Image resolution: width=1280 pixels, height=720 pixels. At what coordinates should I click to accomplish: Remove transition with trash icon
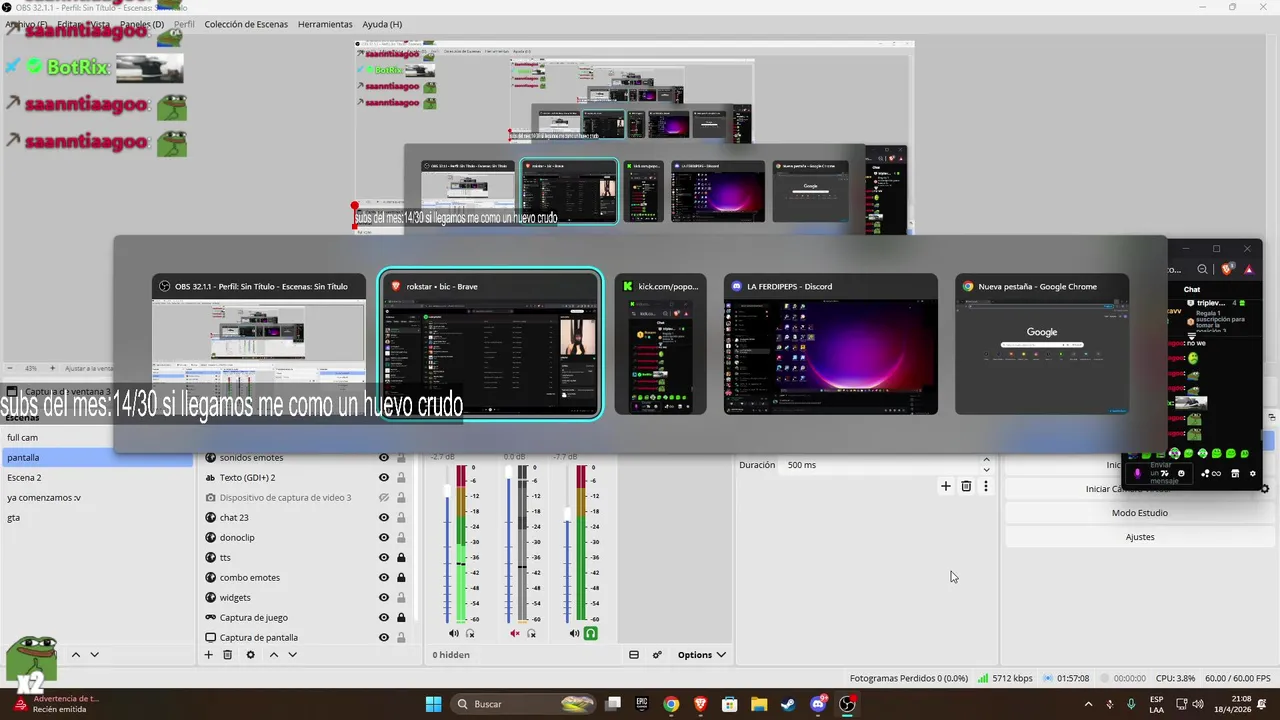[x=966, y=486]
